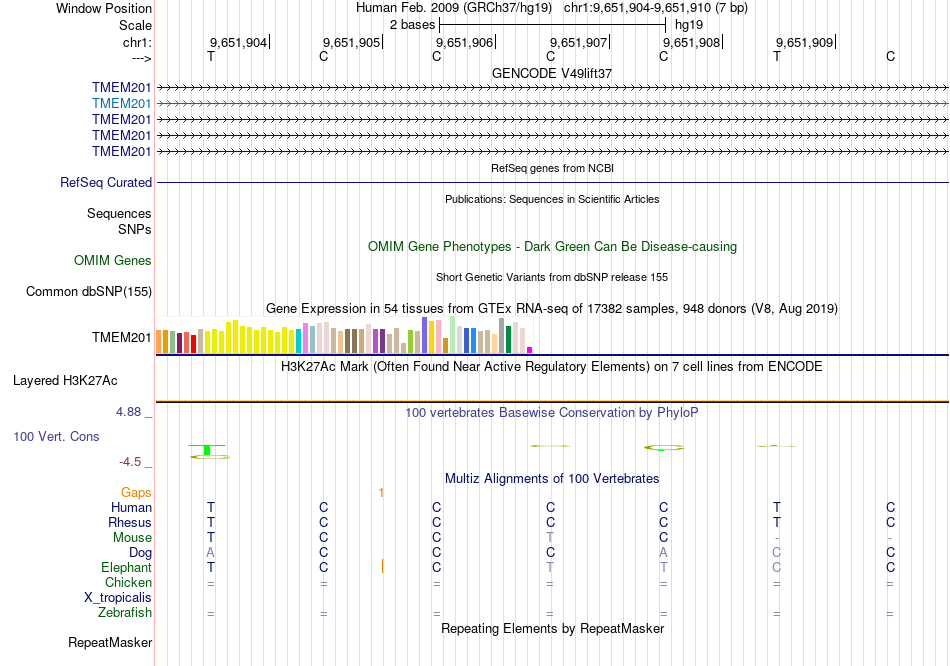The height and width of the screenshot is (666, 950).
Task: Select the Chicken alignment row label
Action: [128, 582]
